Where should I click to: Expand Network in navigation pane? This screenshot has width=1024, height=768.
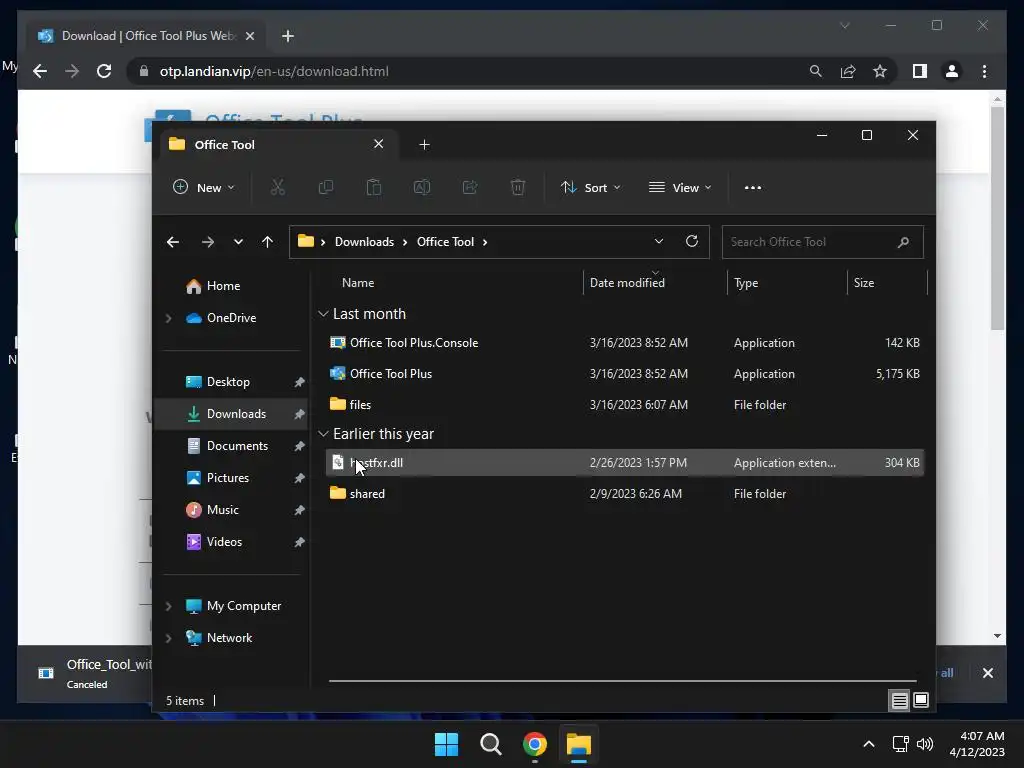coord(168,638)
